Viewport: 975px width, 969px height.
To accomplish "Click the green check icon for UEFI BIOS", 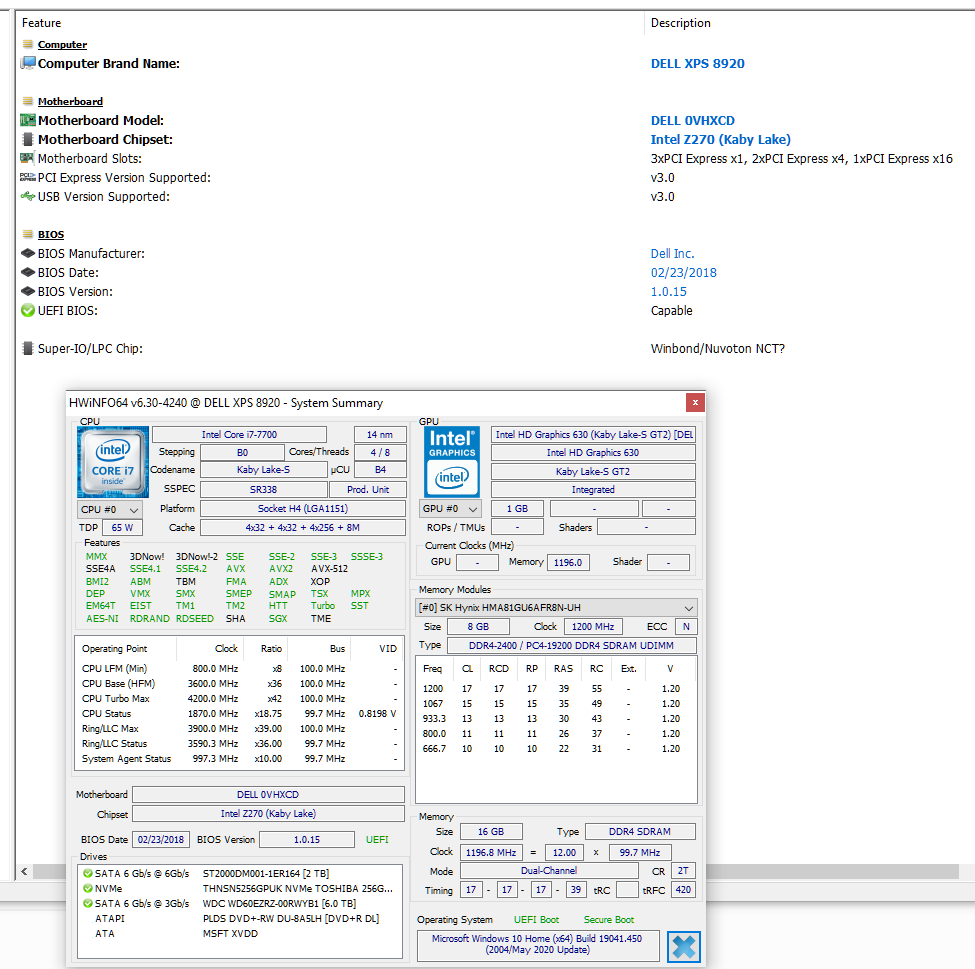I will pyautogui.click(x=28, y=310).
